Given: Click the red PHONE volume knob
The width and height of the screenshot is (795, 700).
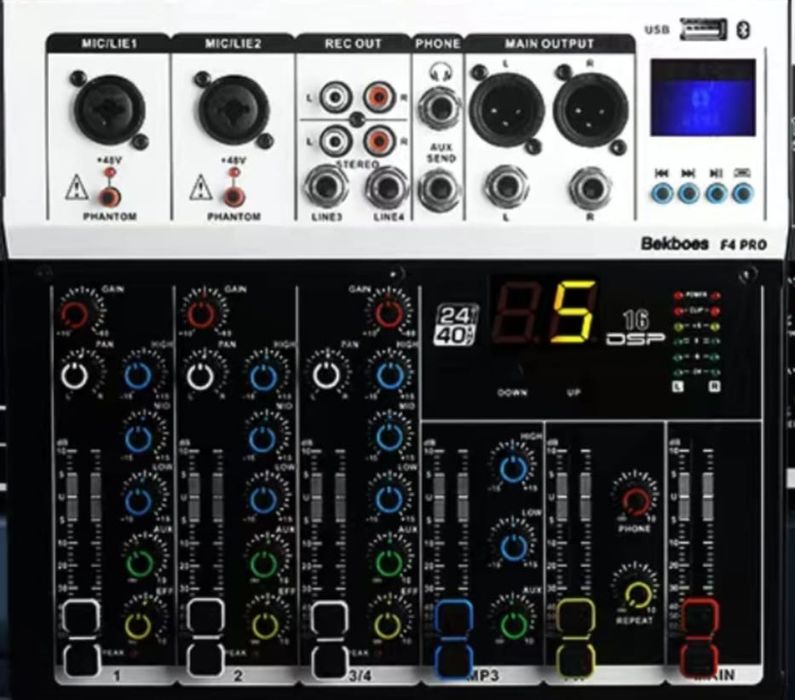Looking at the screenshot, I should pos(636,501).
